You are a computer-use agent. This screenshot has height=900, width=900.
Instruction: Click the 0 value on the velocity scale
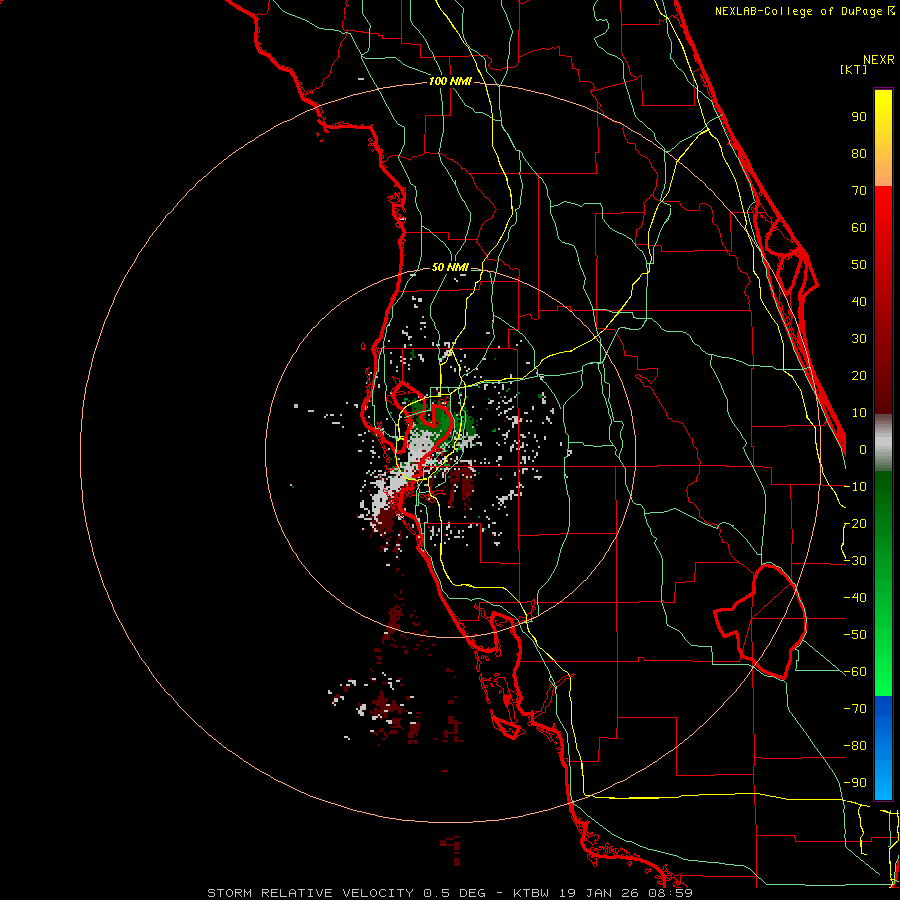[863, 449]
